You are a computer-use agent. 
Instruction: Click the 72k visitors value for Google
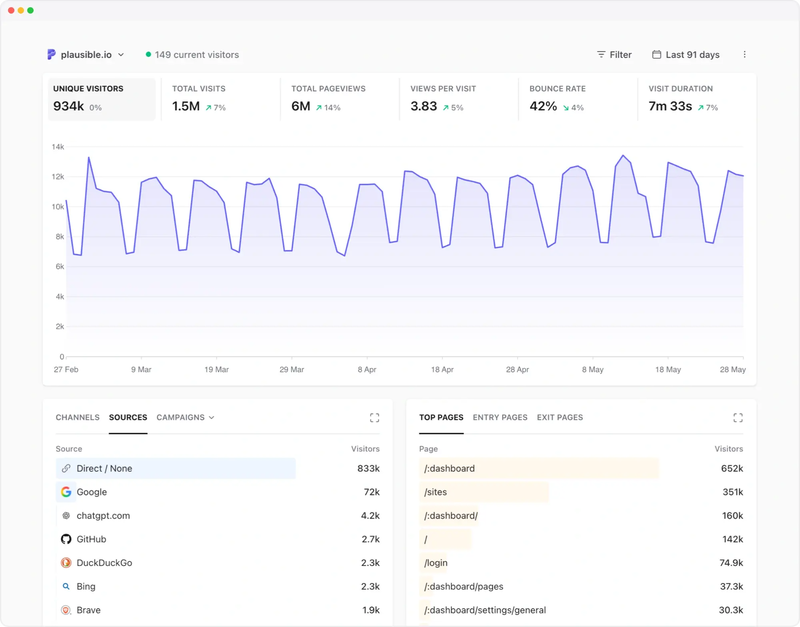(371, 492)
